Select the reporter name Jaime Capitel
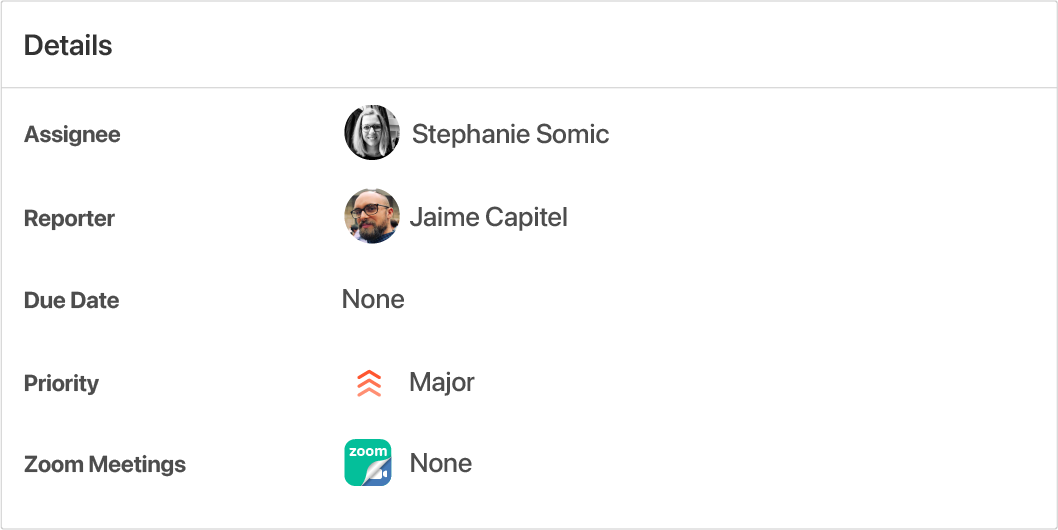The width and height of the screenshot is (1058, 530). 489,217
